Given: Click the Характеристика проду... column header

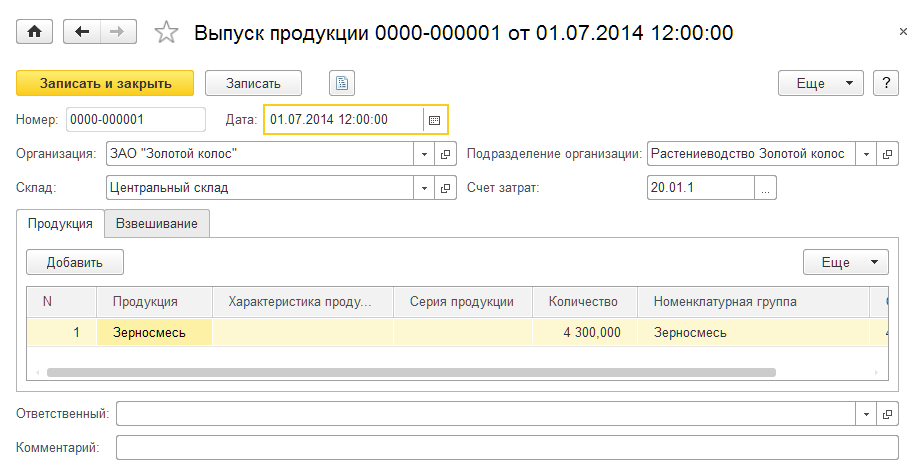Looking at the screenshot, I should [303, 302].
